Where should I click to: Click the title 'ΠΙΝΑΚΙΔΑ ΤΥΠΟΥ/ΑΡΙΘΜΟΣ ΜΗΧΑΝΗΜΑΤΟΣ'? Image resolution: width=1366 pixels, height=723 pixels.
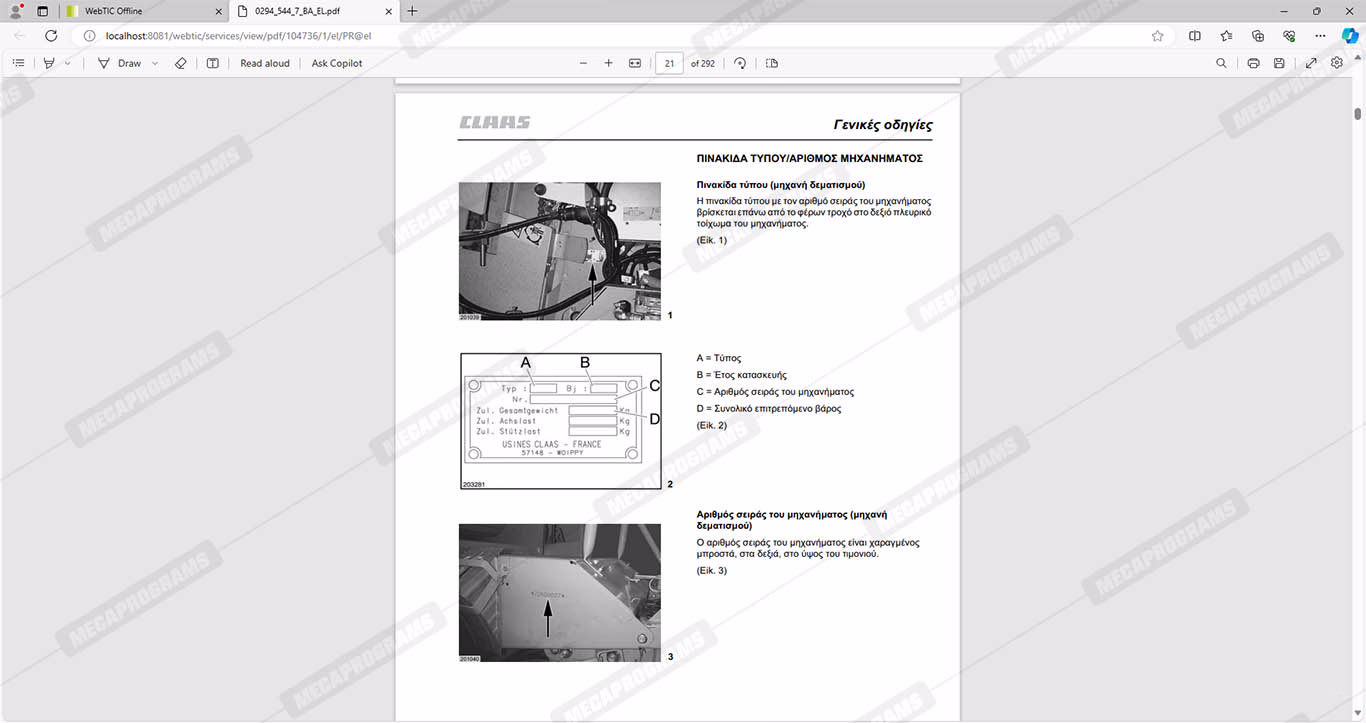(809, 159)
